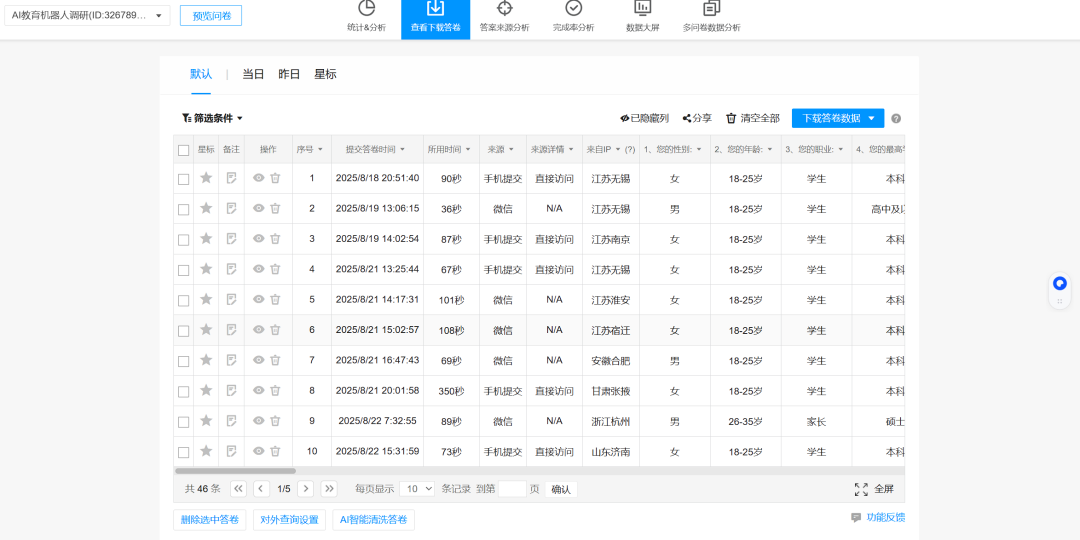Open the survey selector dropdown AI教育机器人调研
This screenshot has width=1080, height=540.
point(87,15)
